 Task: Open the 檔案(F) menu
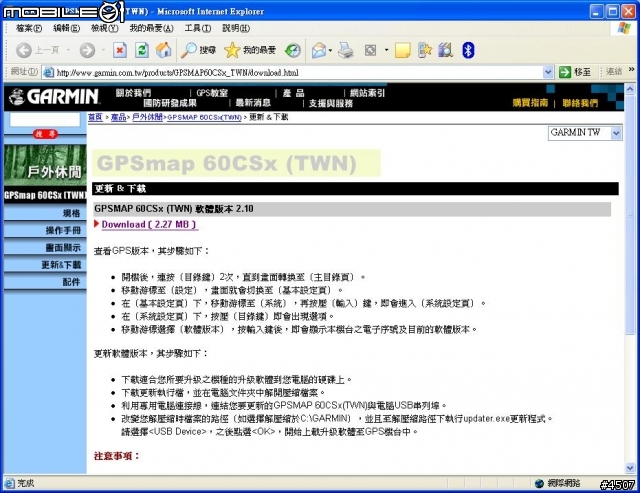click(29, 28)
